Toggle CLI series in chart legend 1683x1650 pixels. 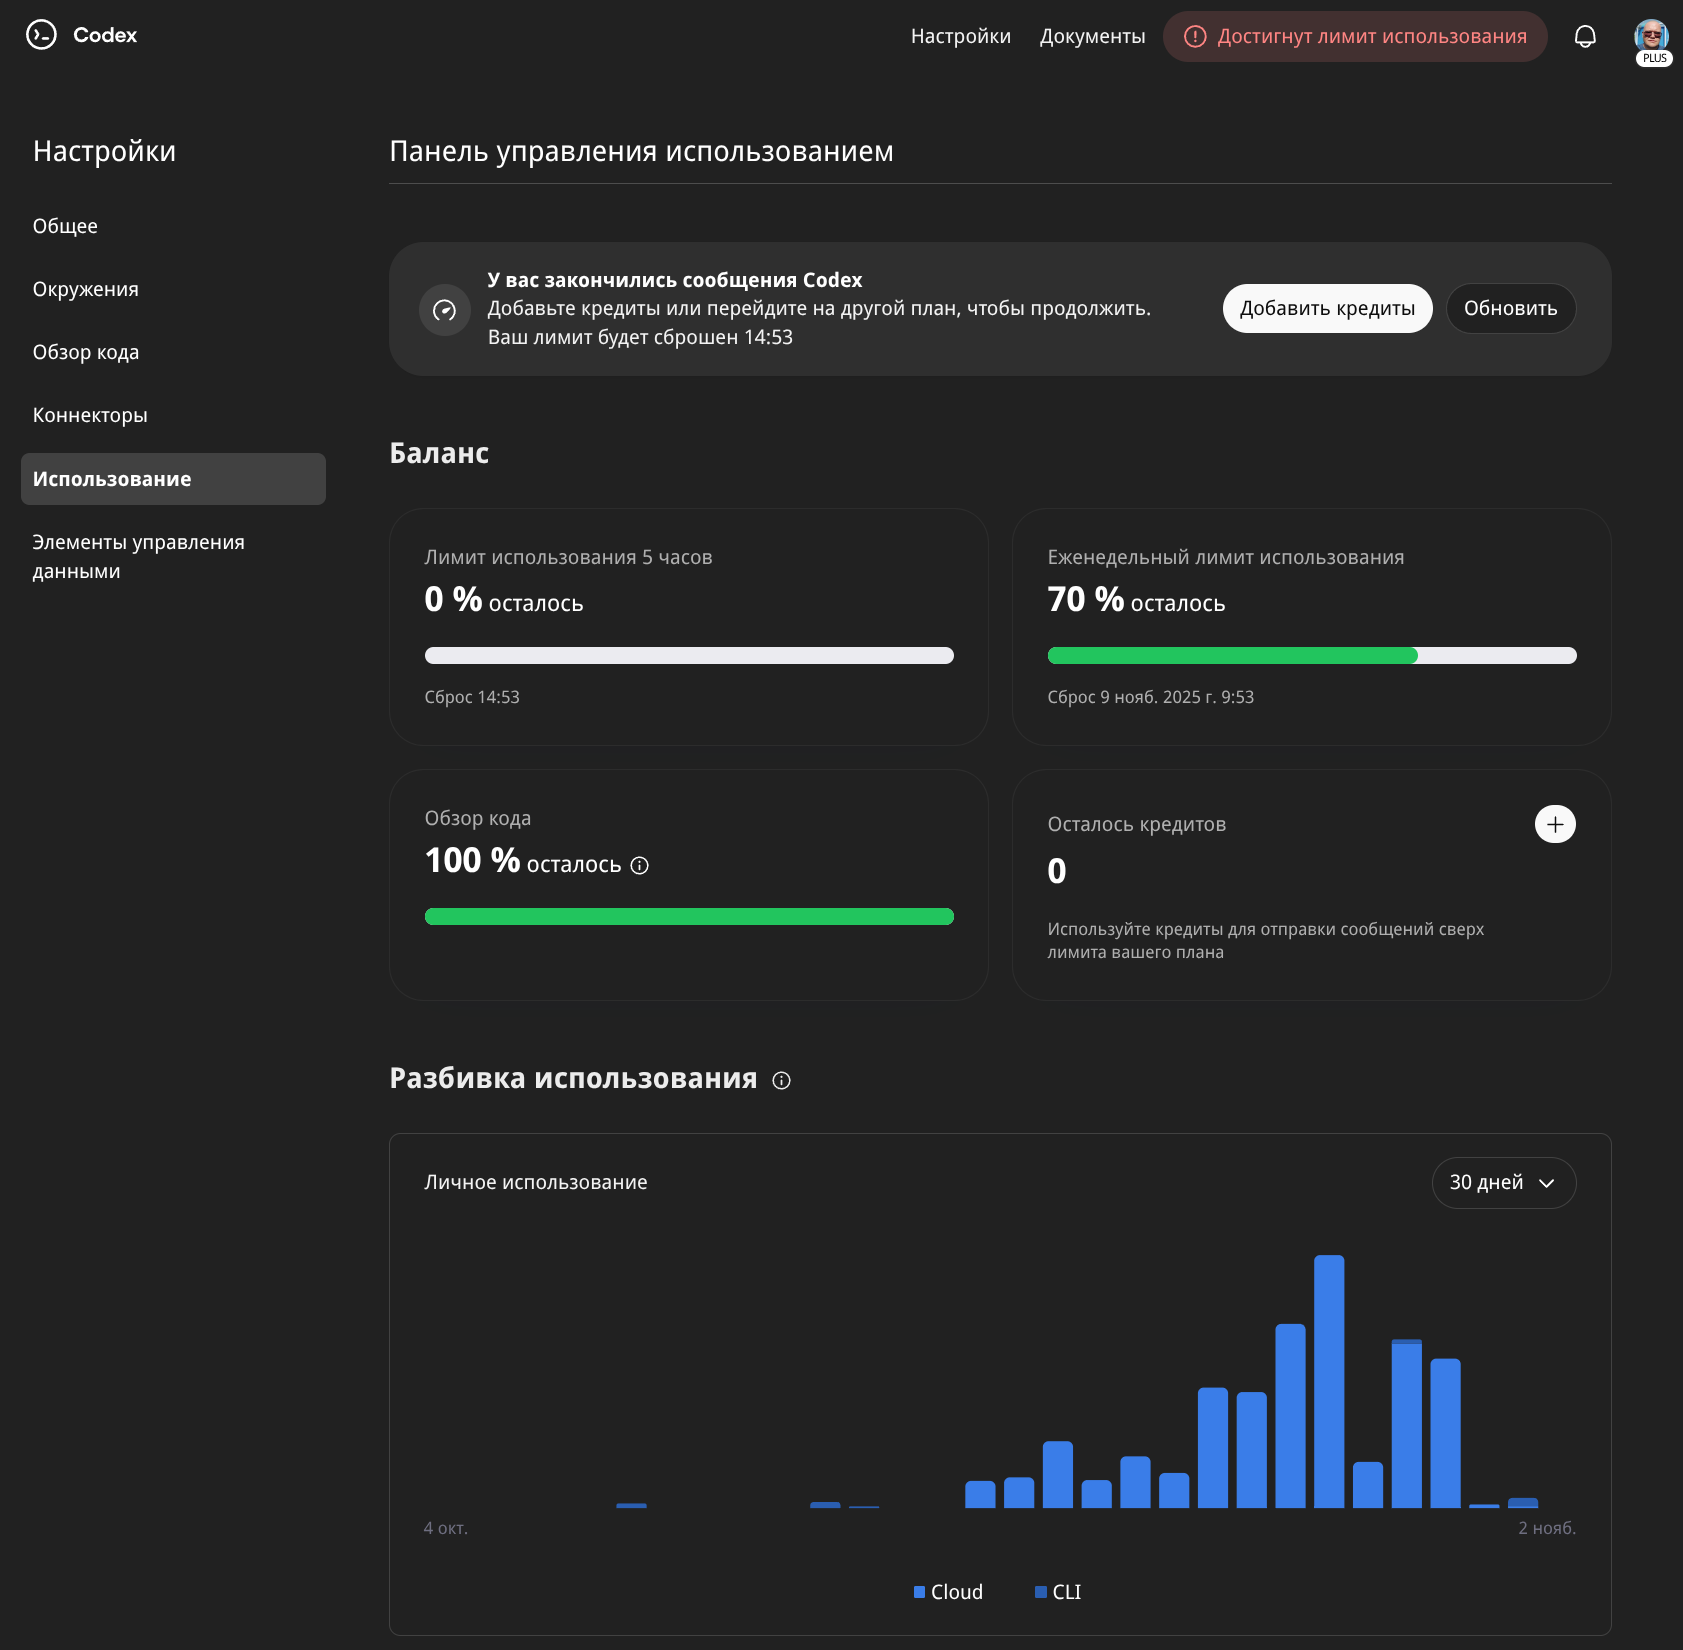pyautogui.click(x=1058, y=1592)
